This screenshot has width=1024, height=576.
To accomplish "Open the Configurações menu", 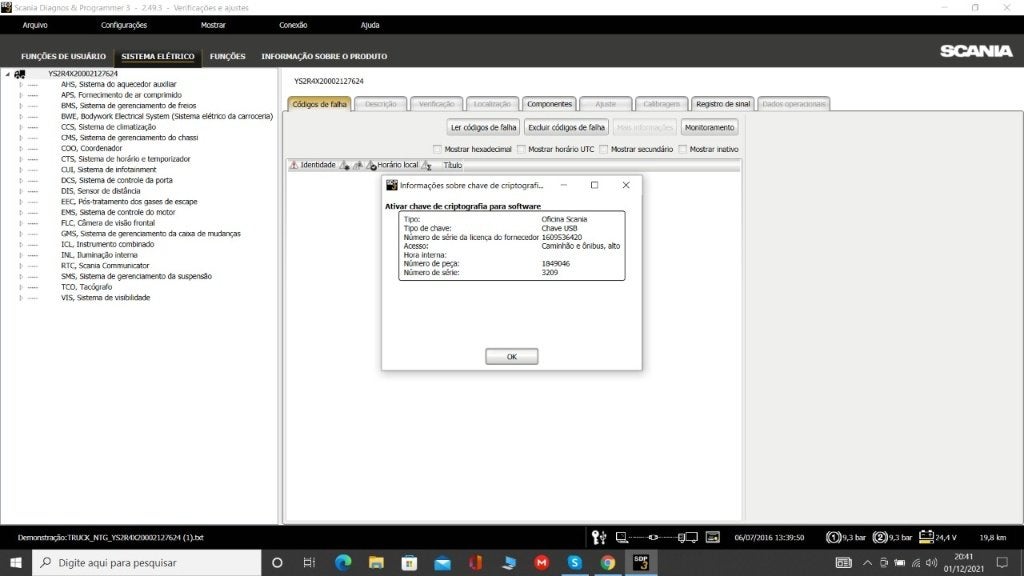I will coord(123,25).
